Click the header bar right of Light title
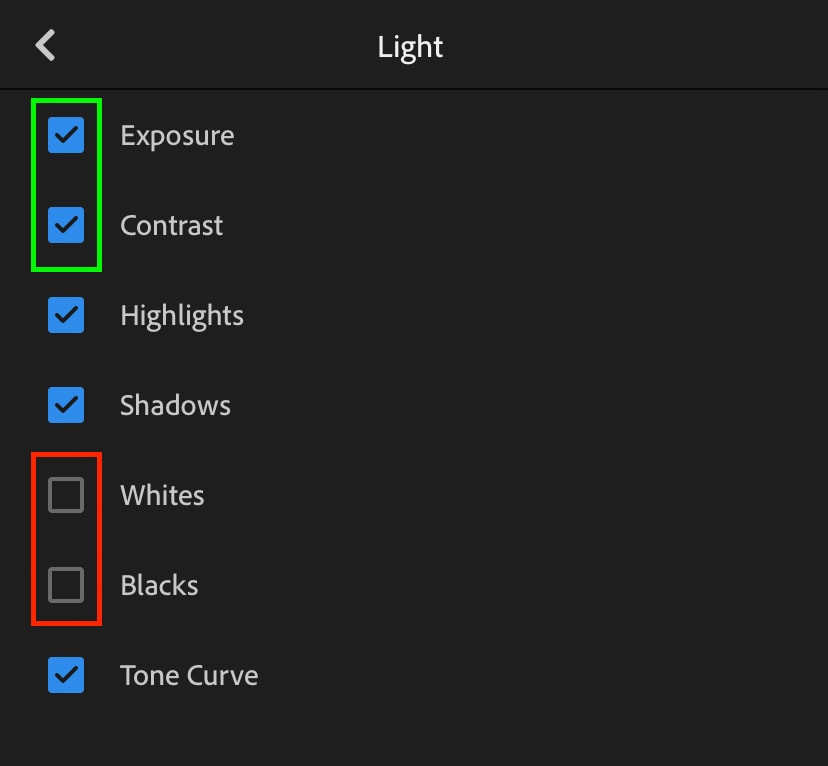Screen dimensions: 828x766 [x=640, y=46]
